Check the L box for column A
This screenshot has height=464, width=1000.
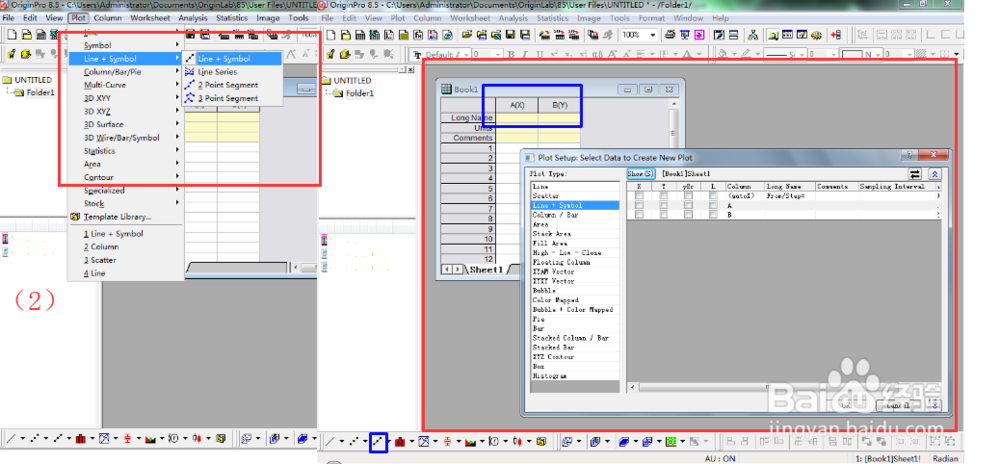[x=713, y=205]
